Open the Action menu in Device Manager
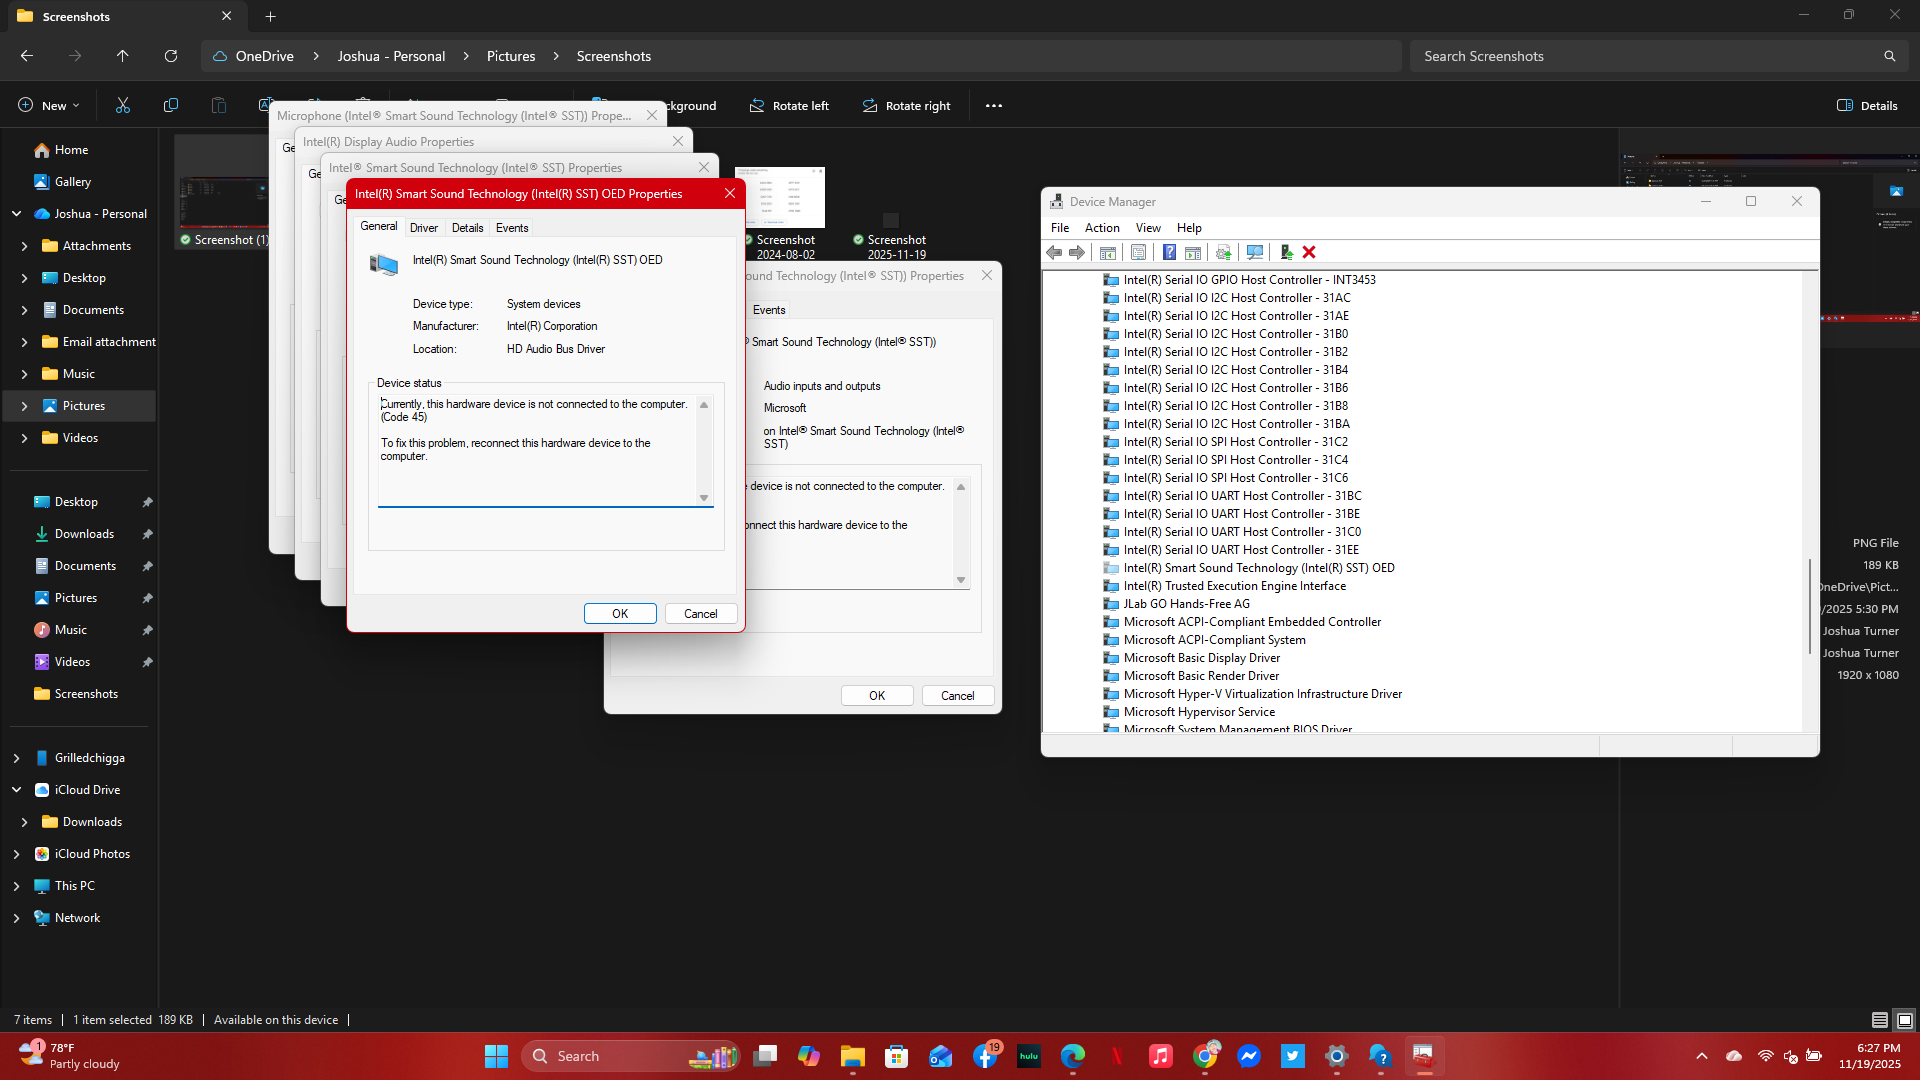The image size is (1920, 1080). click(1101, 227)
